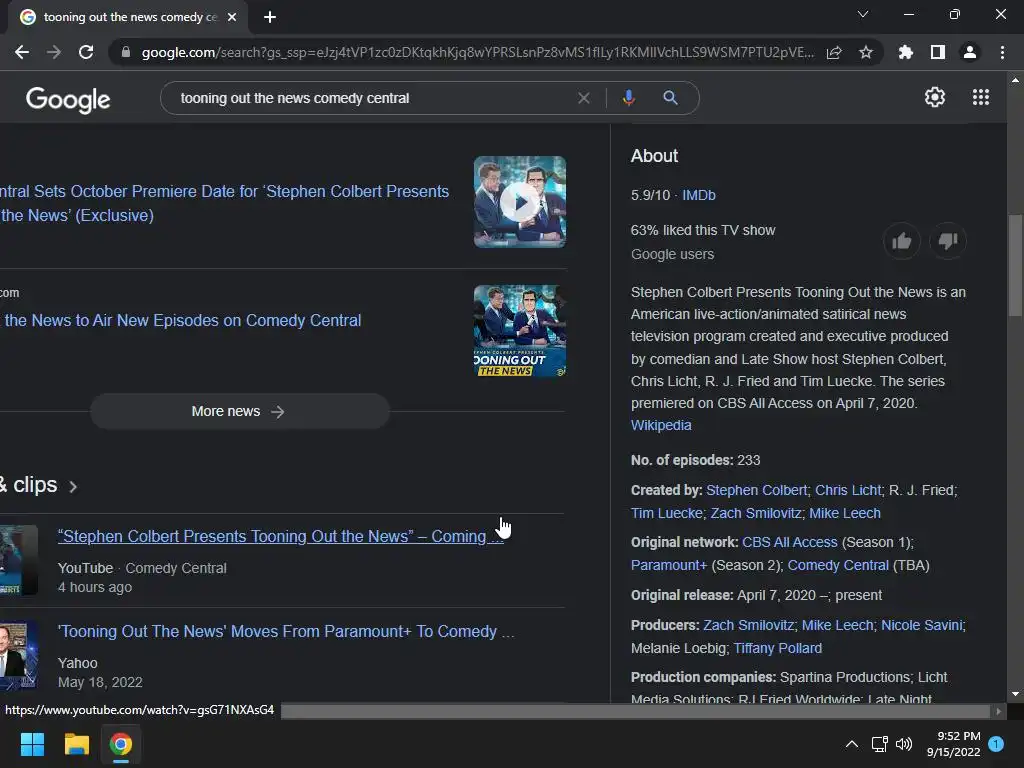
Task: Bookmark this page with the star icon
Action: click(x=866, y=52)
